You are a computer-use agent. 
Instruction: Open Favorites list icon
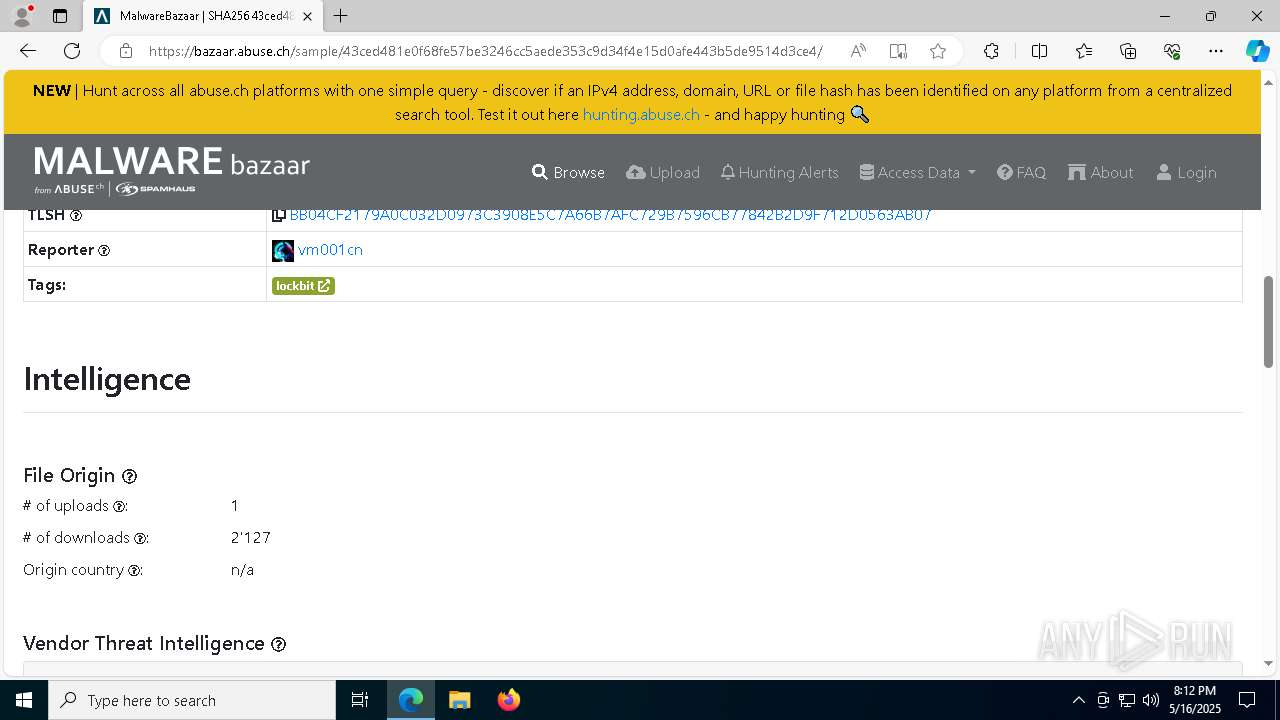1084,51
